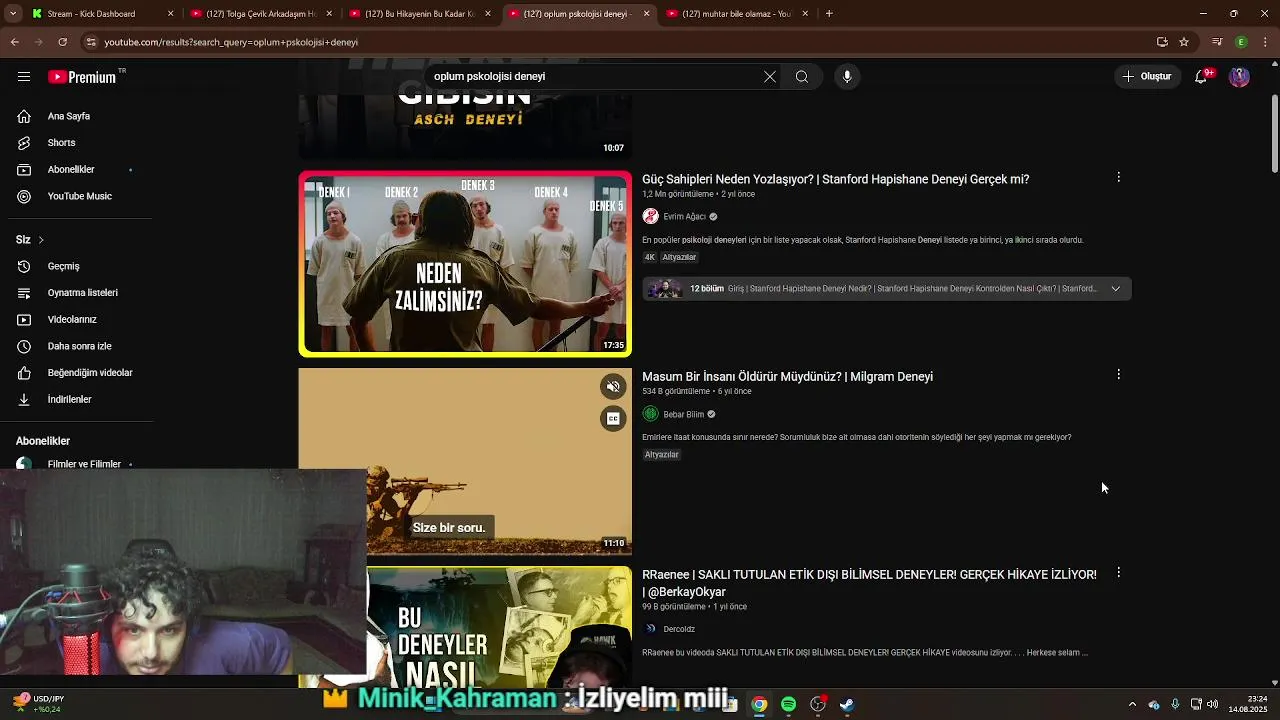Open the Dercoldz channel avatar
This screenshot has height=720, width=1280.
click(650, 629)
